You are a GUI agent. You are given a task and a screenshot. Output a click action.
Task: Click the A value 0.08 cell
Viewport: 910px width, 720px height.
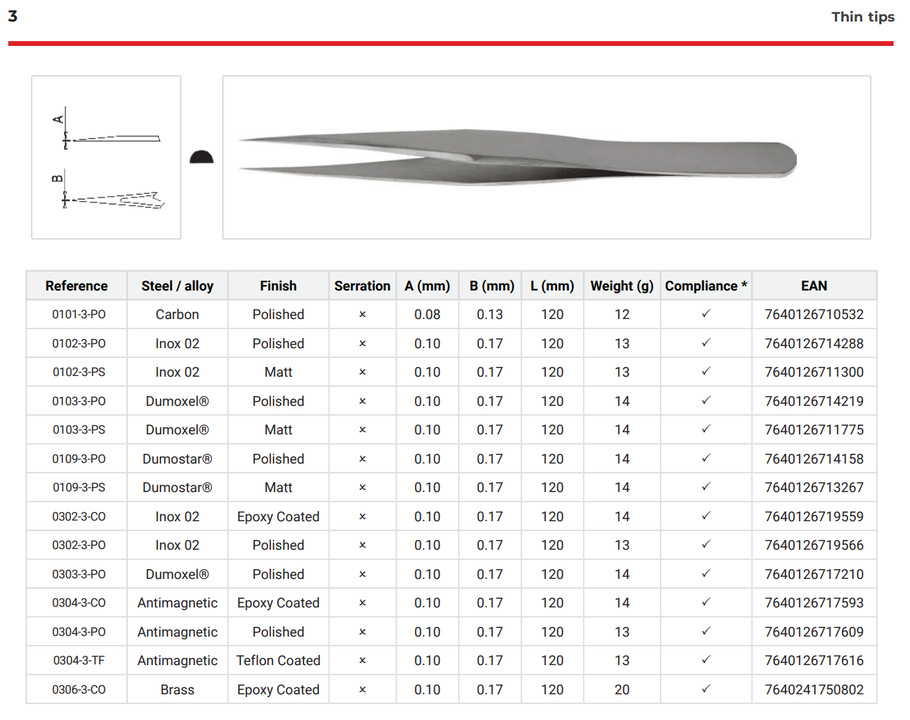point(428,314)
